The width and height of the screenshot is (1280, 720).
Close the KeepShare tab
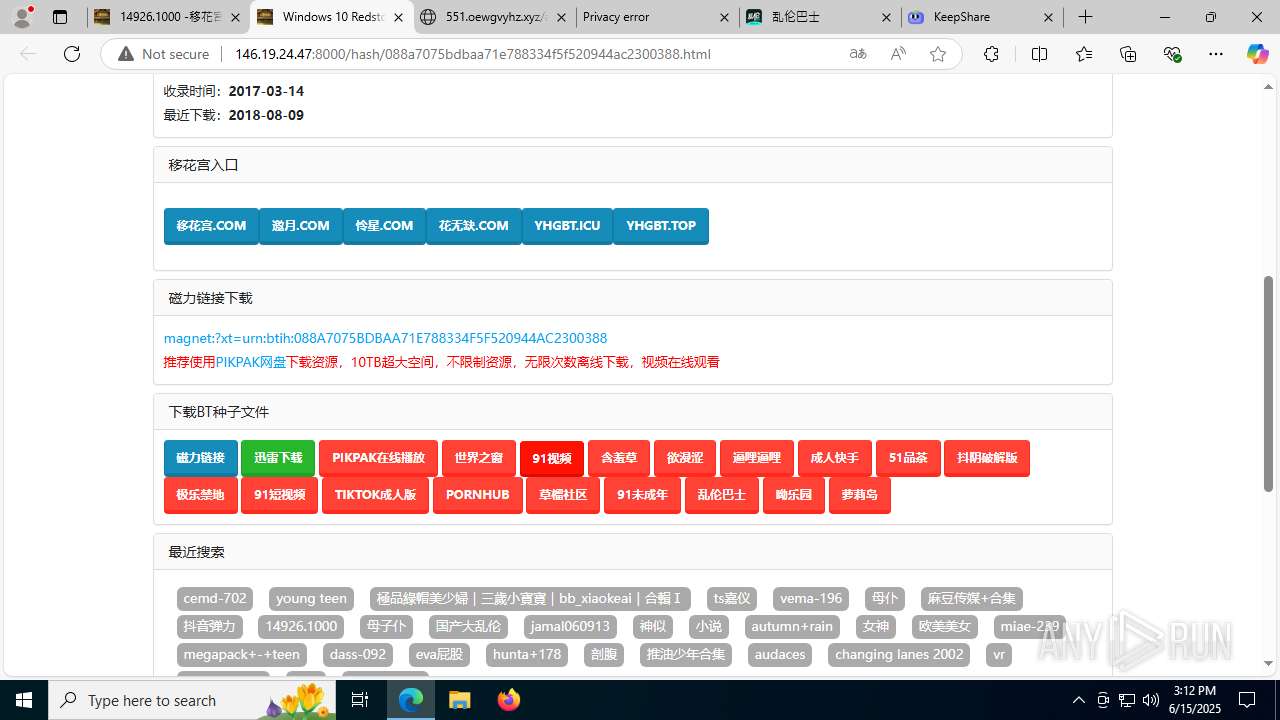[1048, 17]
